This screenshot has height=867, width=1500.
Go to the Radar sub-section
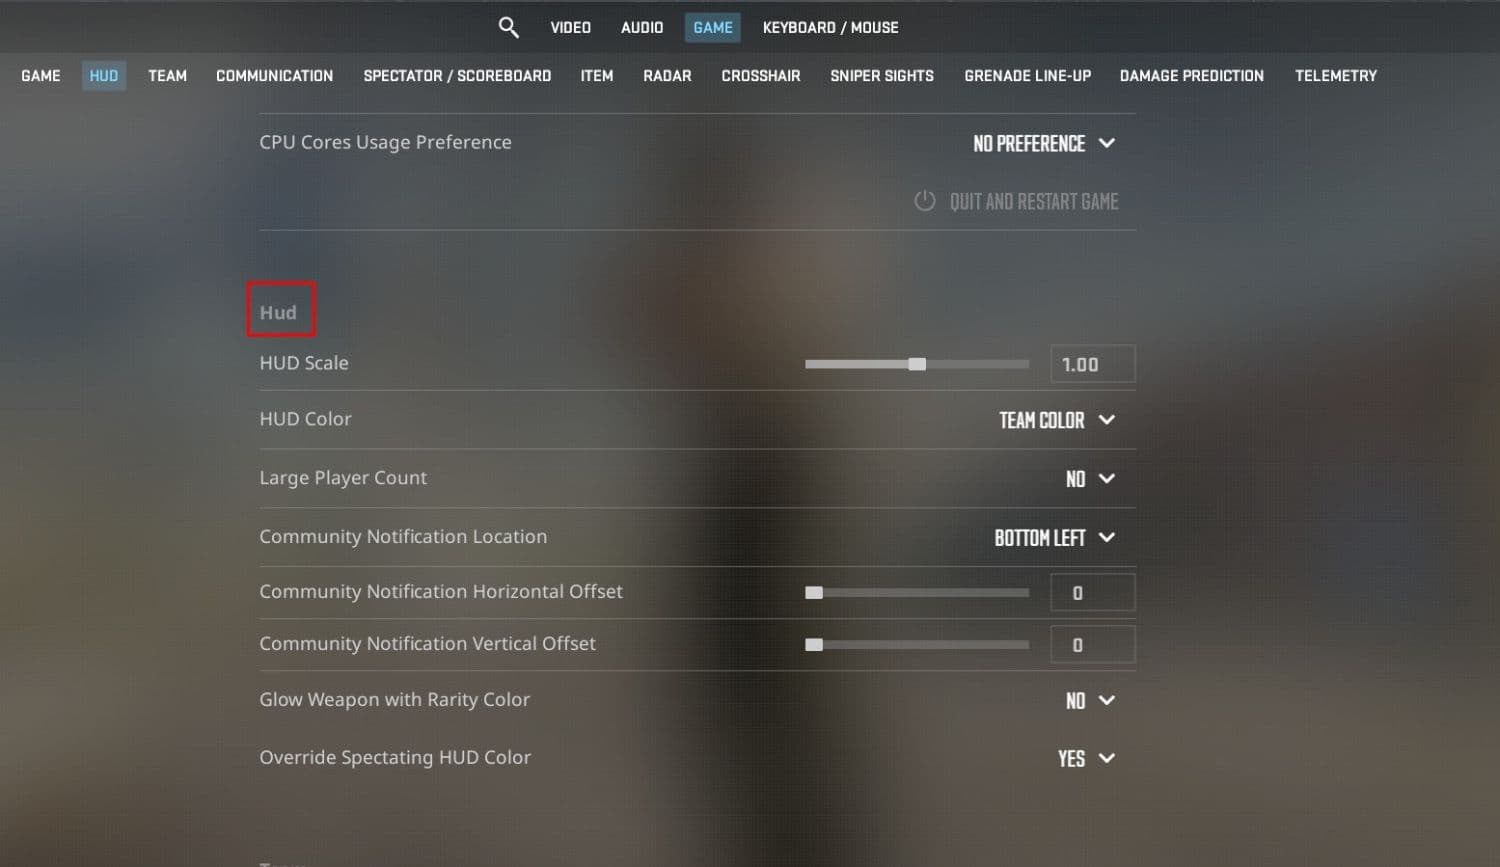point(667,76)
